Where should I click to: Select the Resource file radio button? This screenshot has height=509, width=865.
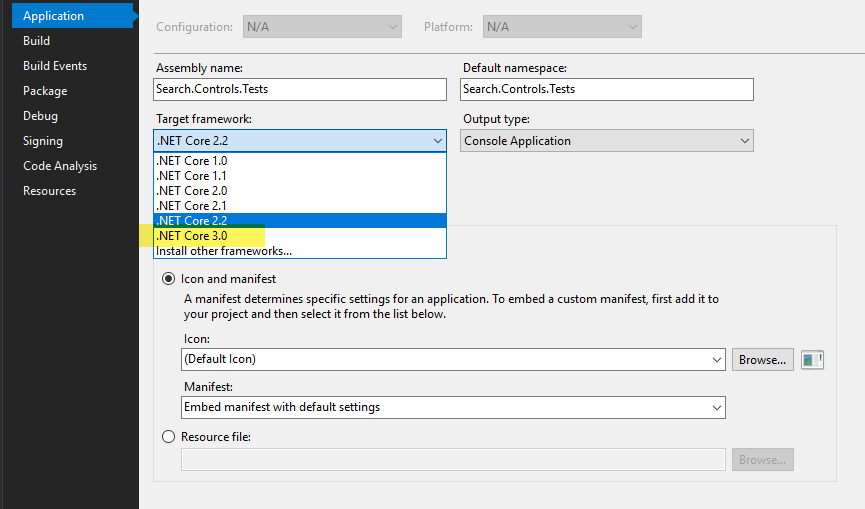click(x=167, y=437)
